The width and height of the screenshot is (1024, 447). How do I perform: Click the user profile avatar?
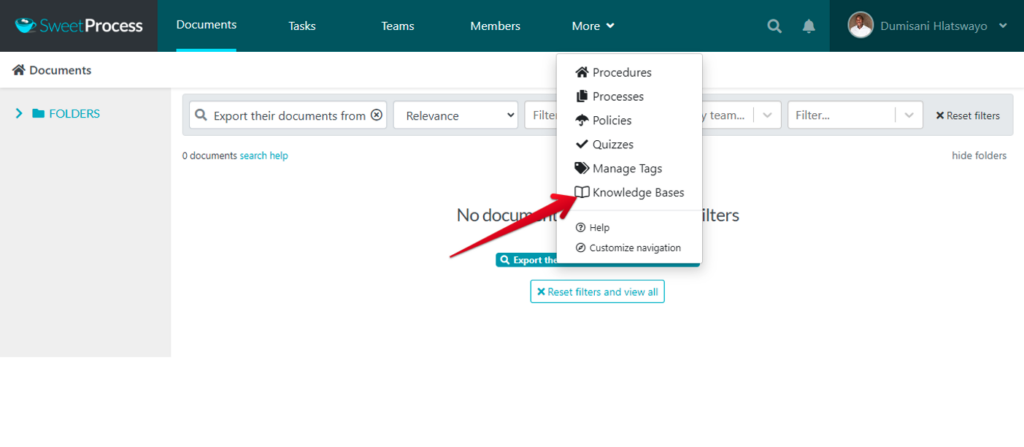click(x=860, y=25)
